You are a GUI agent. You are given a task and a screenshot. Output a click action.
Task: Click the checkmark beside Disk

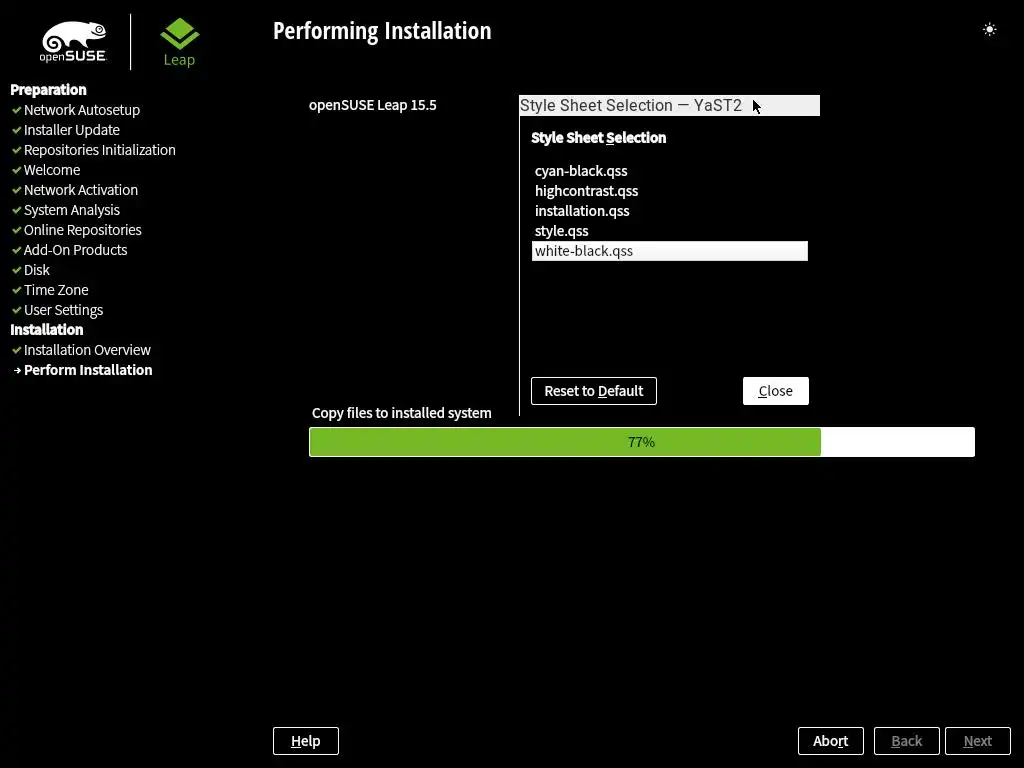pos(17,270)
